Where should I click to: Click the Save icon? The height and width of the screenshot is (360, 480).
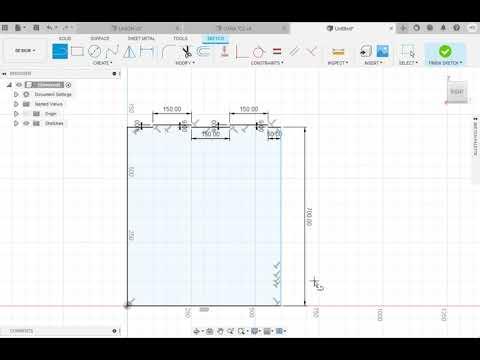click(36, 28)
